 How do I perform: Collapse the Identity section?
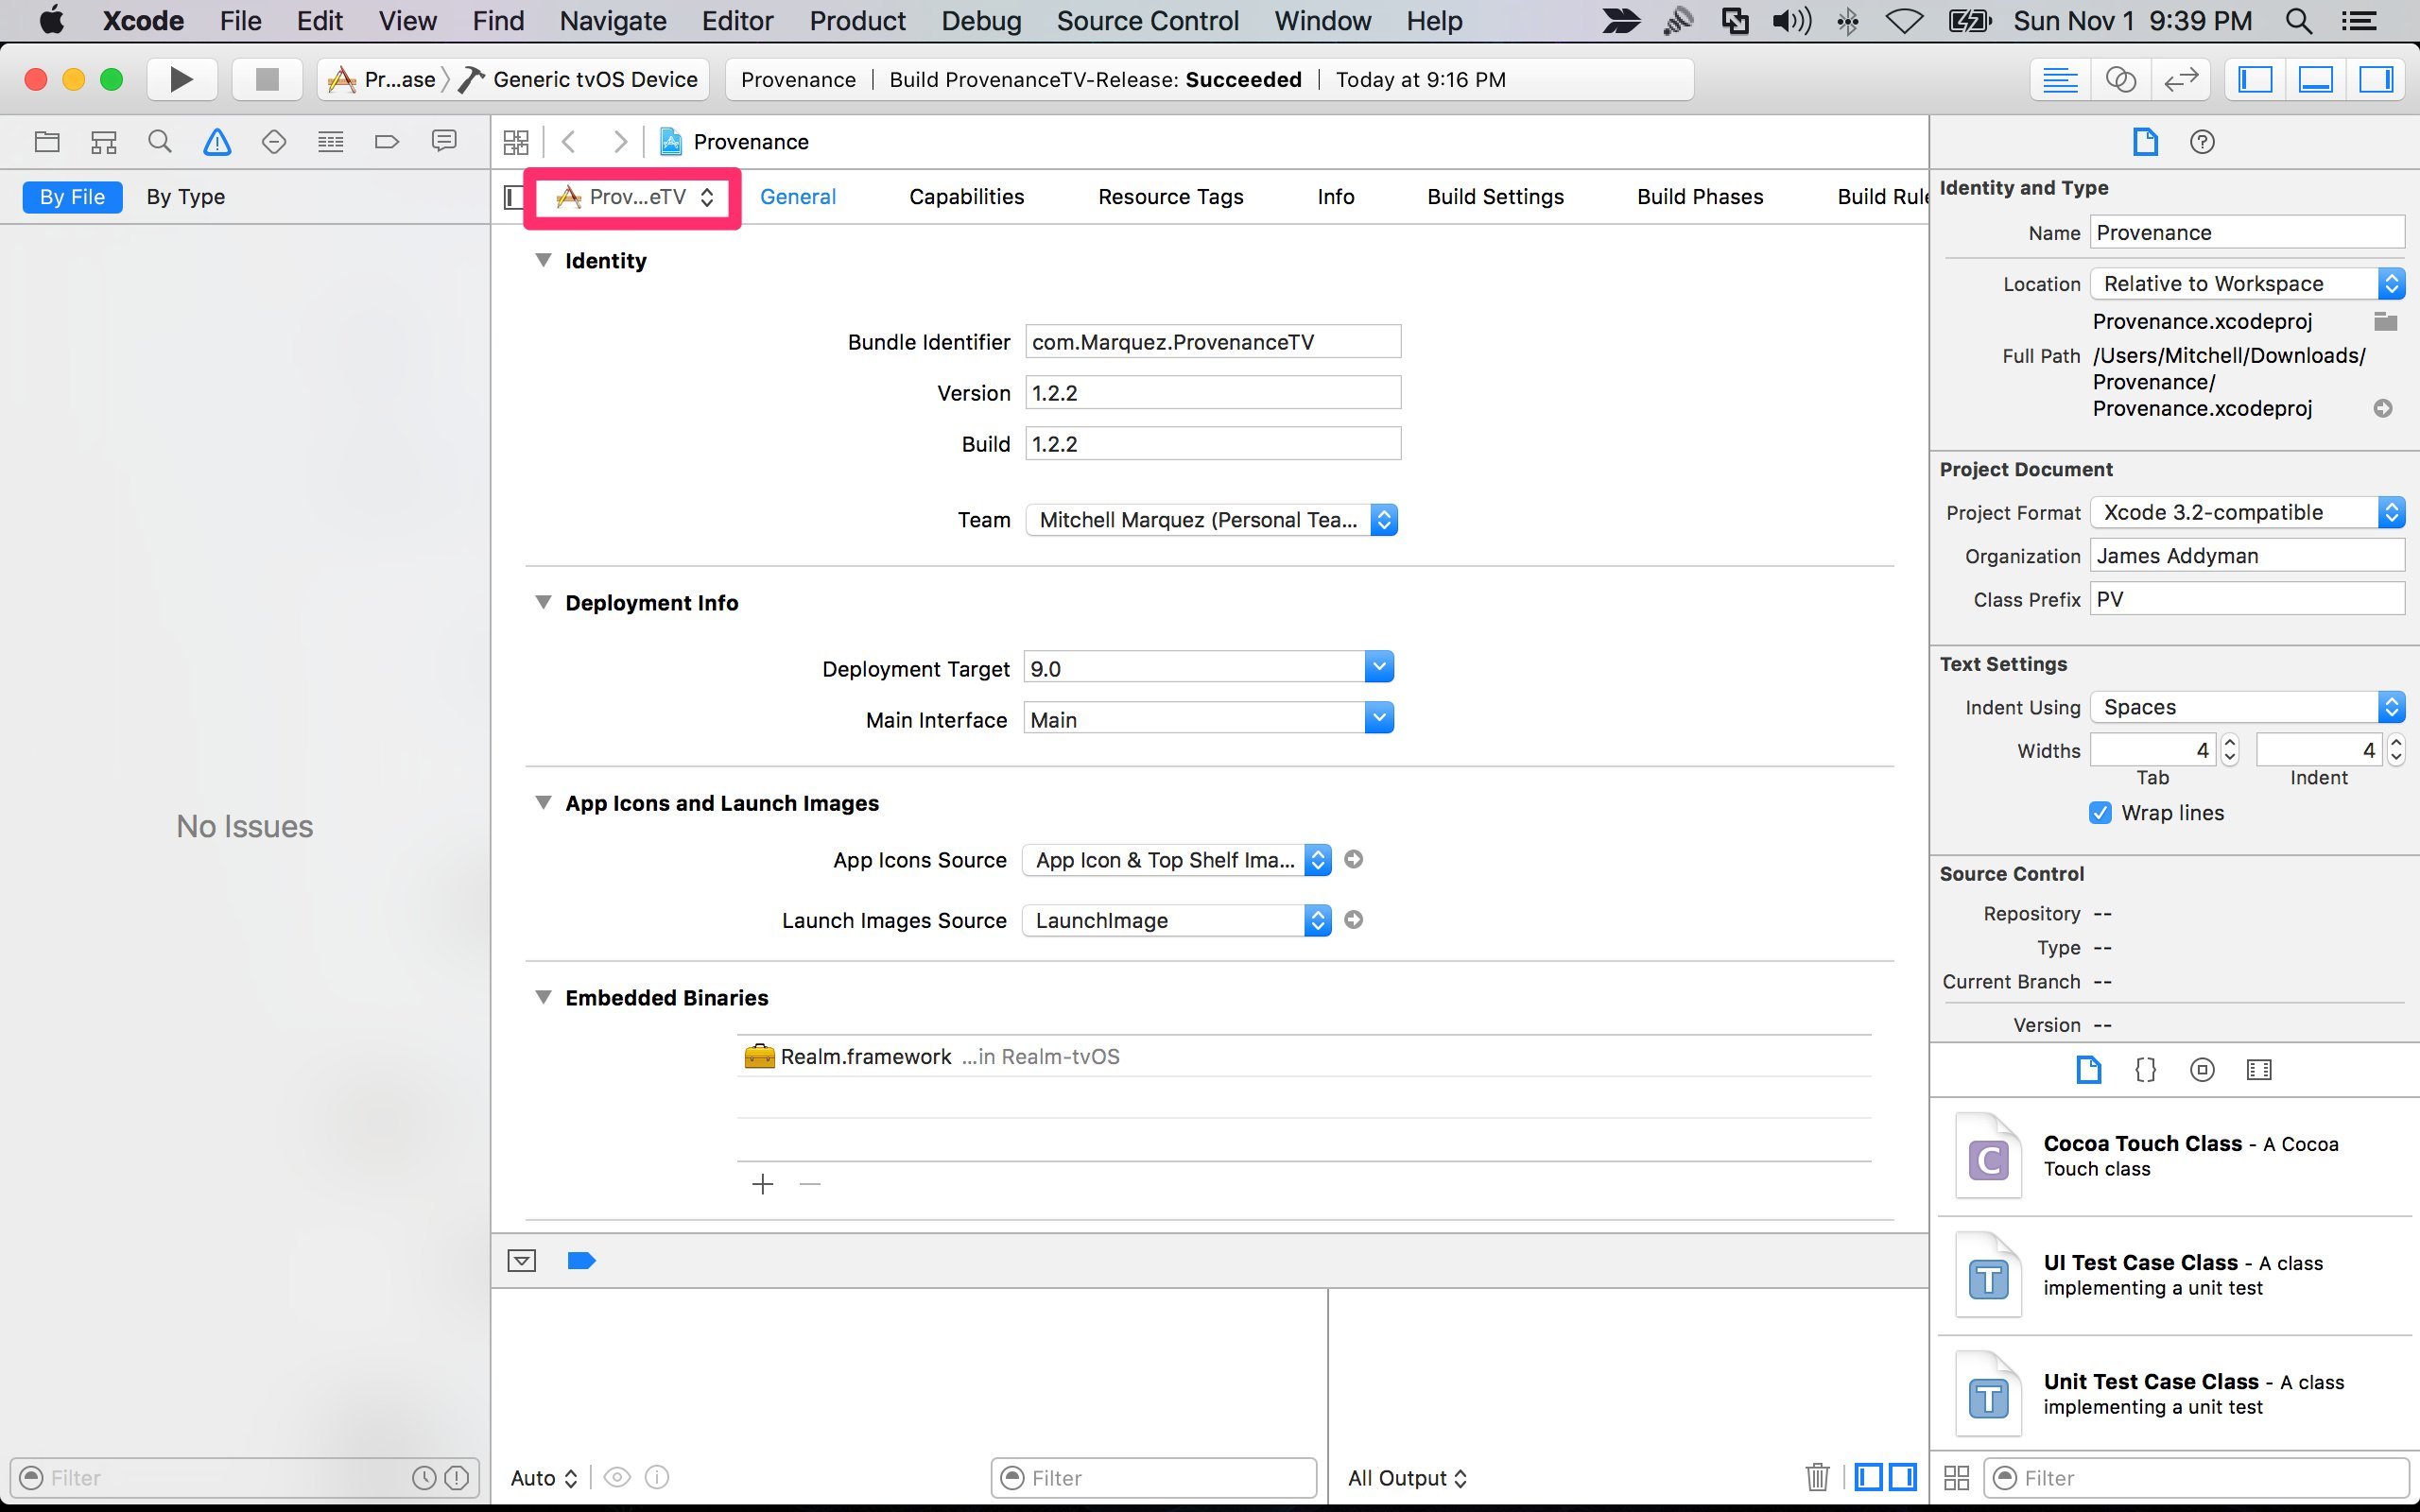pyautogui.click(x=543, y=260)
